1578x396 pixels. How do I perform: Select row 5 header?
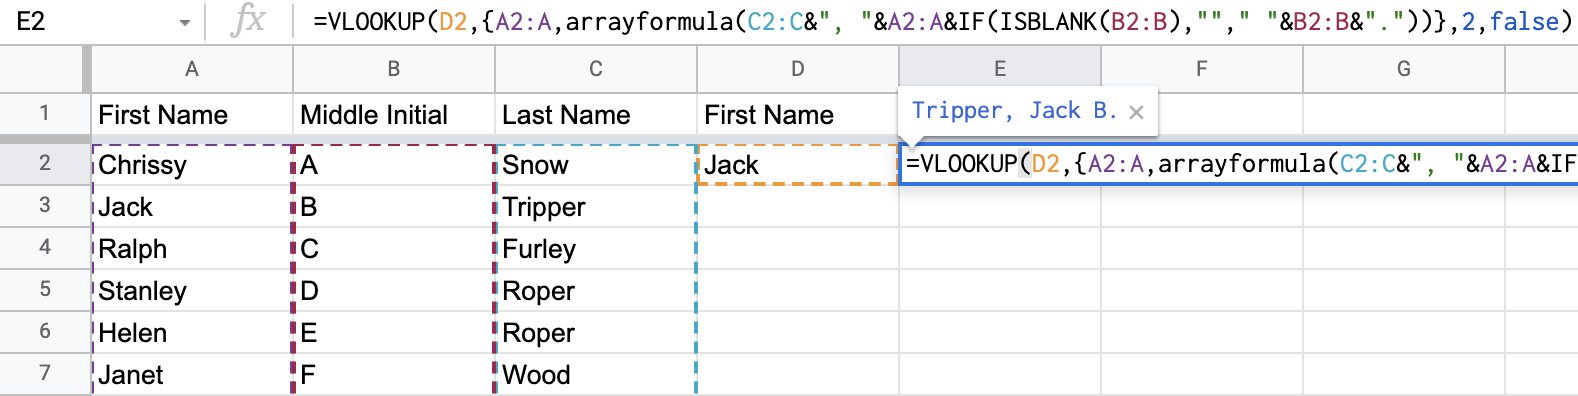[44, 290]
